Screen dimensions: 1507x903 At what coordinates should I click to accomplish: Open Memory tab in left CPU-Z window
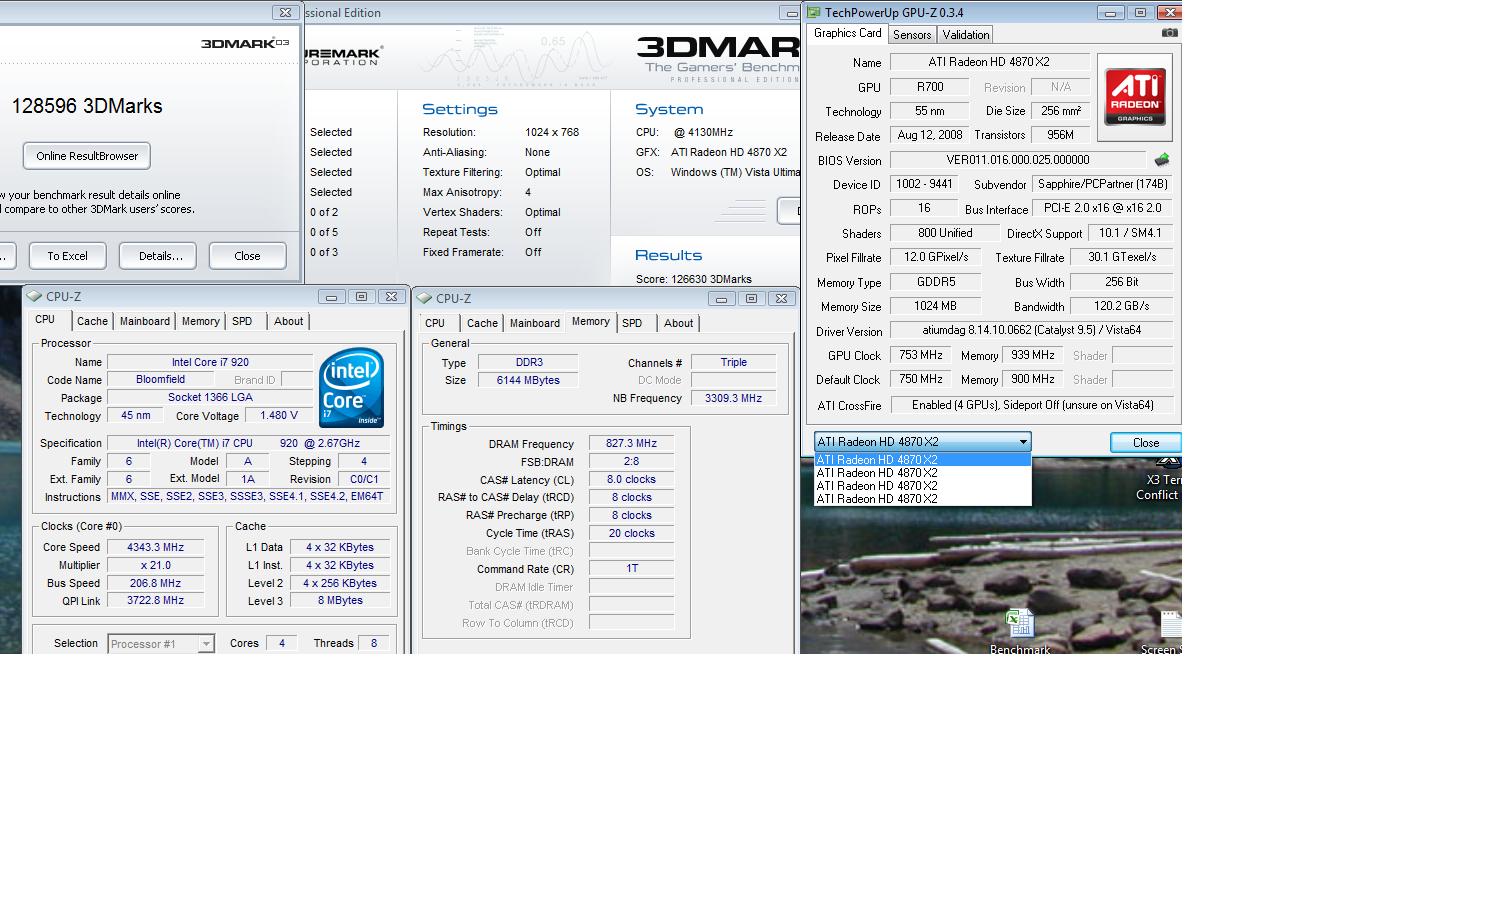click(200, 321)
